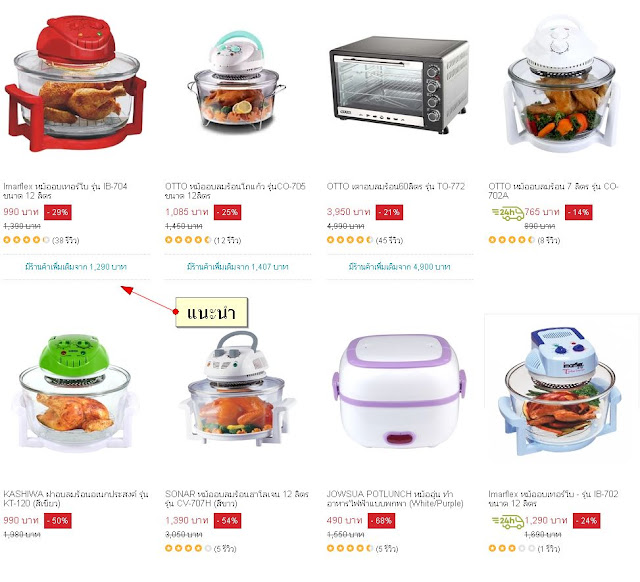Click the 24h delivery truck icon at 765 baht

point(508,213)
